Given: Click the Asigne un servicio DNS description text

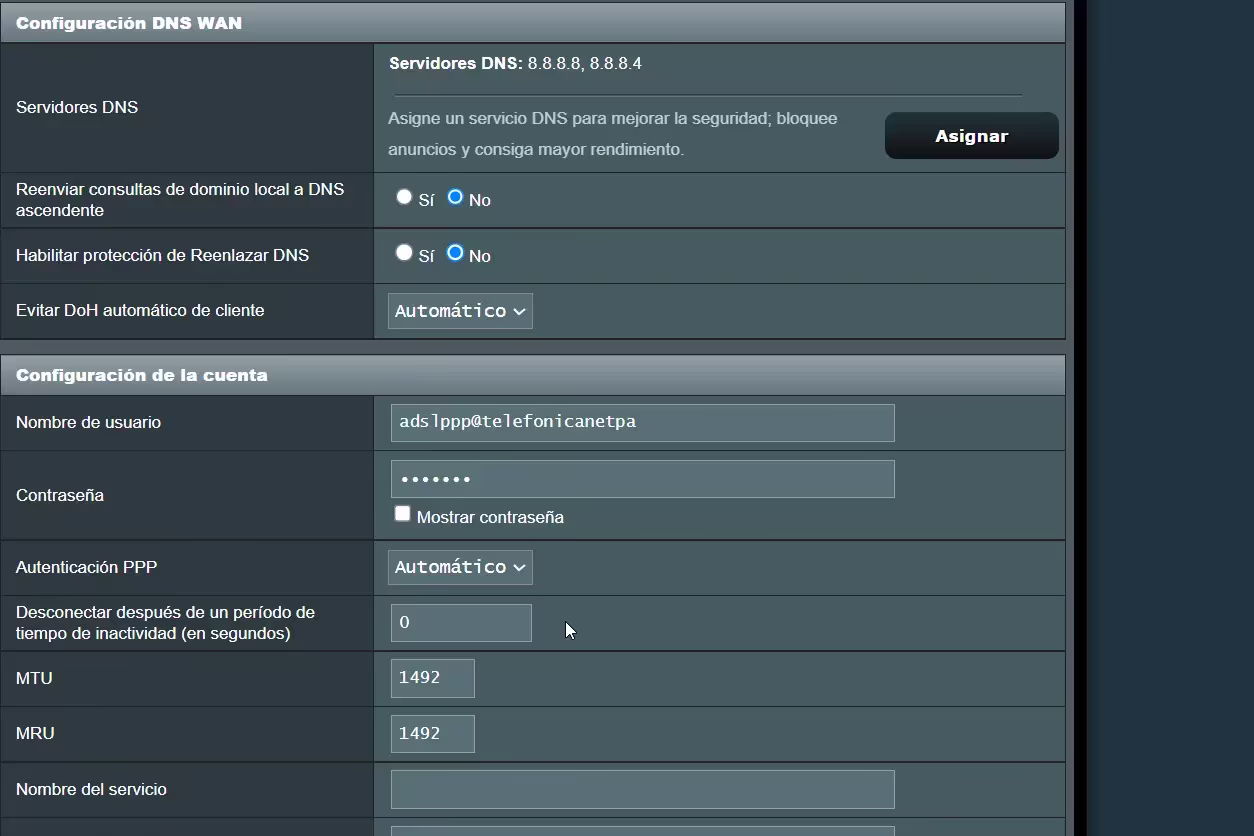Looking at the screenshot, I should click(613, 134).
